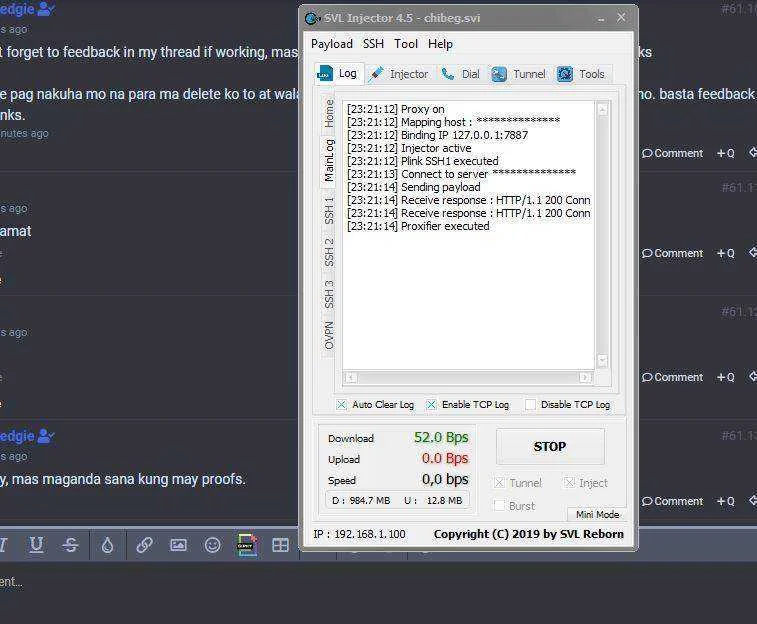Viewport: 757px width, 624px height.
Task: Toggle the Enable TCP Log checkbox
Action: pyautogui.click(x=431, y=404)
